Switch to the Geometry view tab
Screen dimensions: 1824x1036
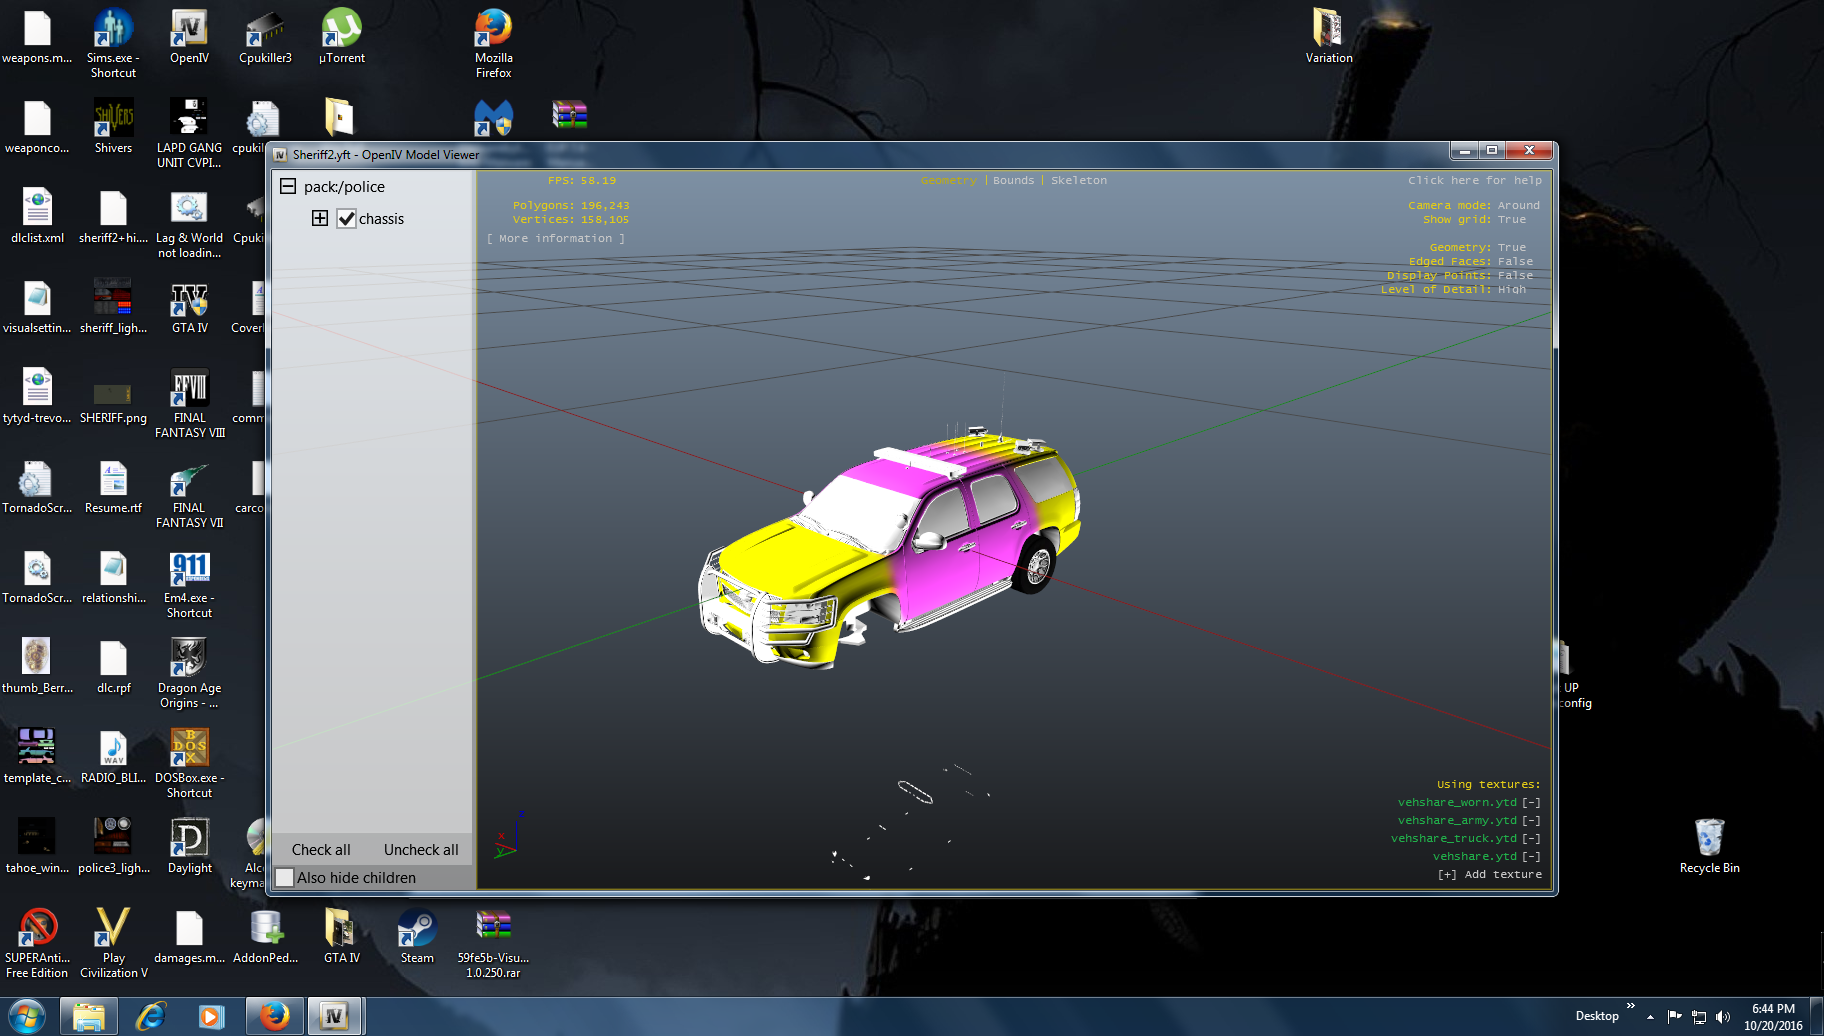coord(948,180)
